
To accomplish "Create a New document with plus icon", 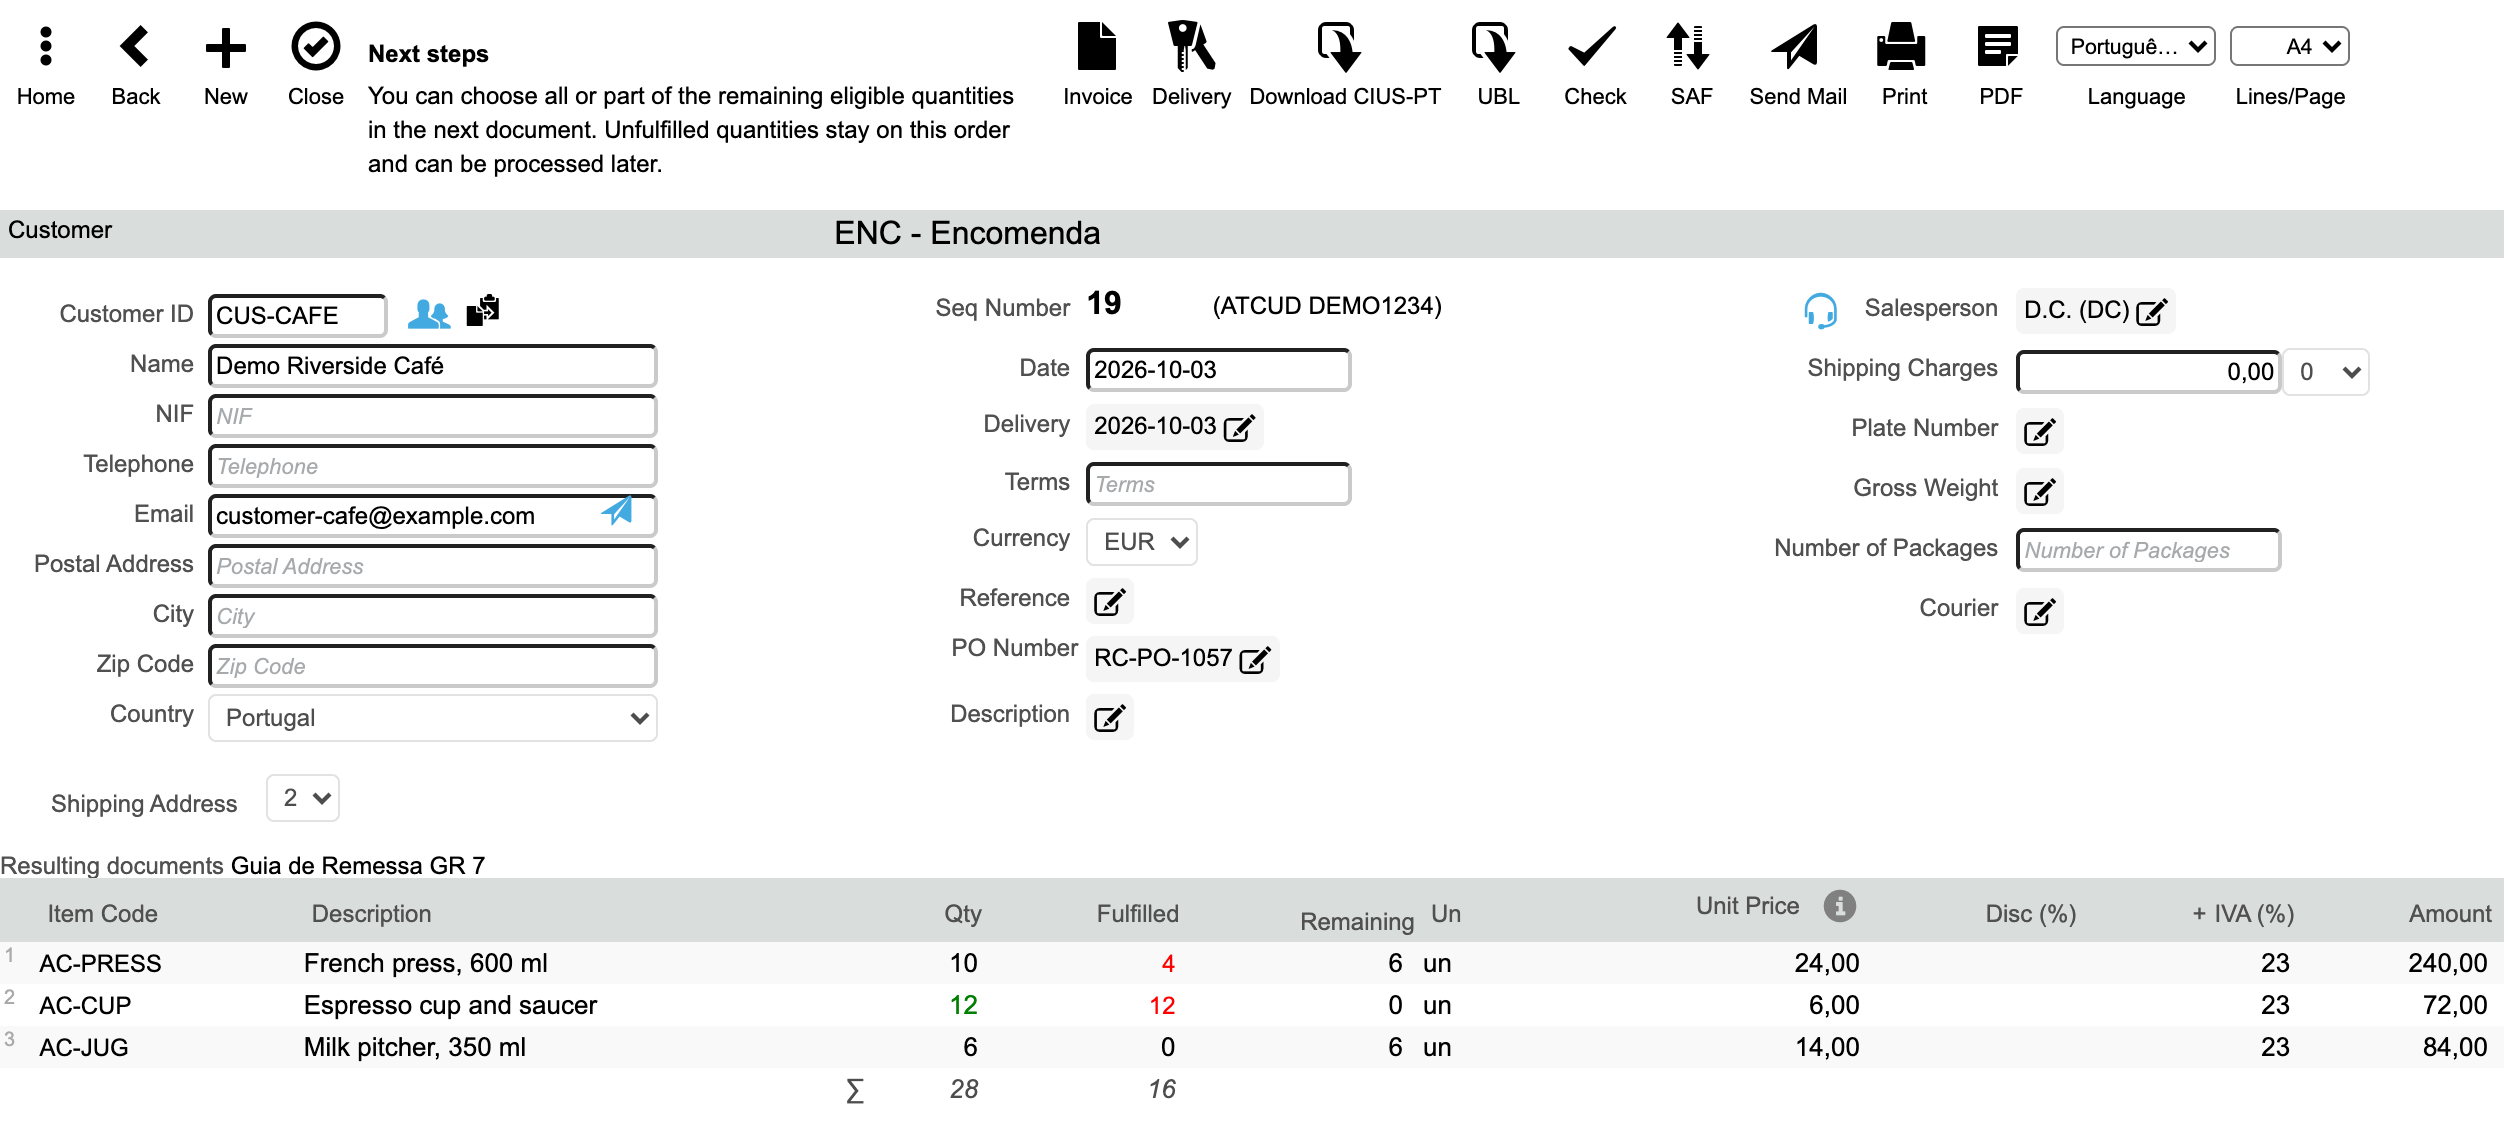I will [225, 47].
